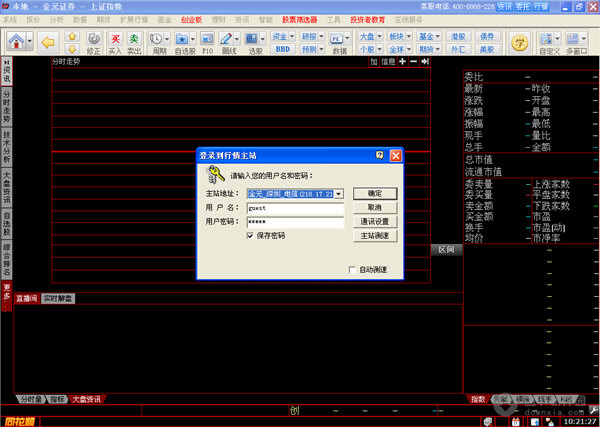Screen dimensions: 600x427
Task: Expand the 板块 dropdown in toolbar
Action: tap(409, 36)
